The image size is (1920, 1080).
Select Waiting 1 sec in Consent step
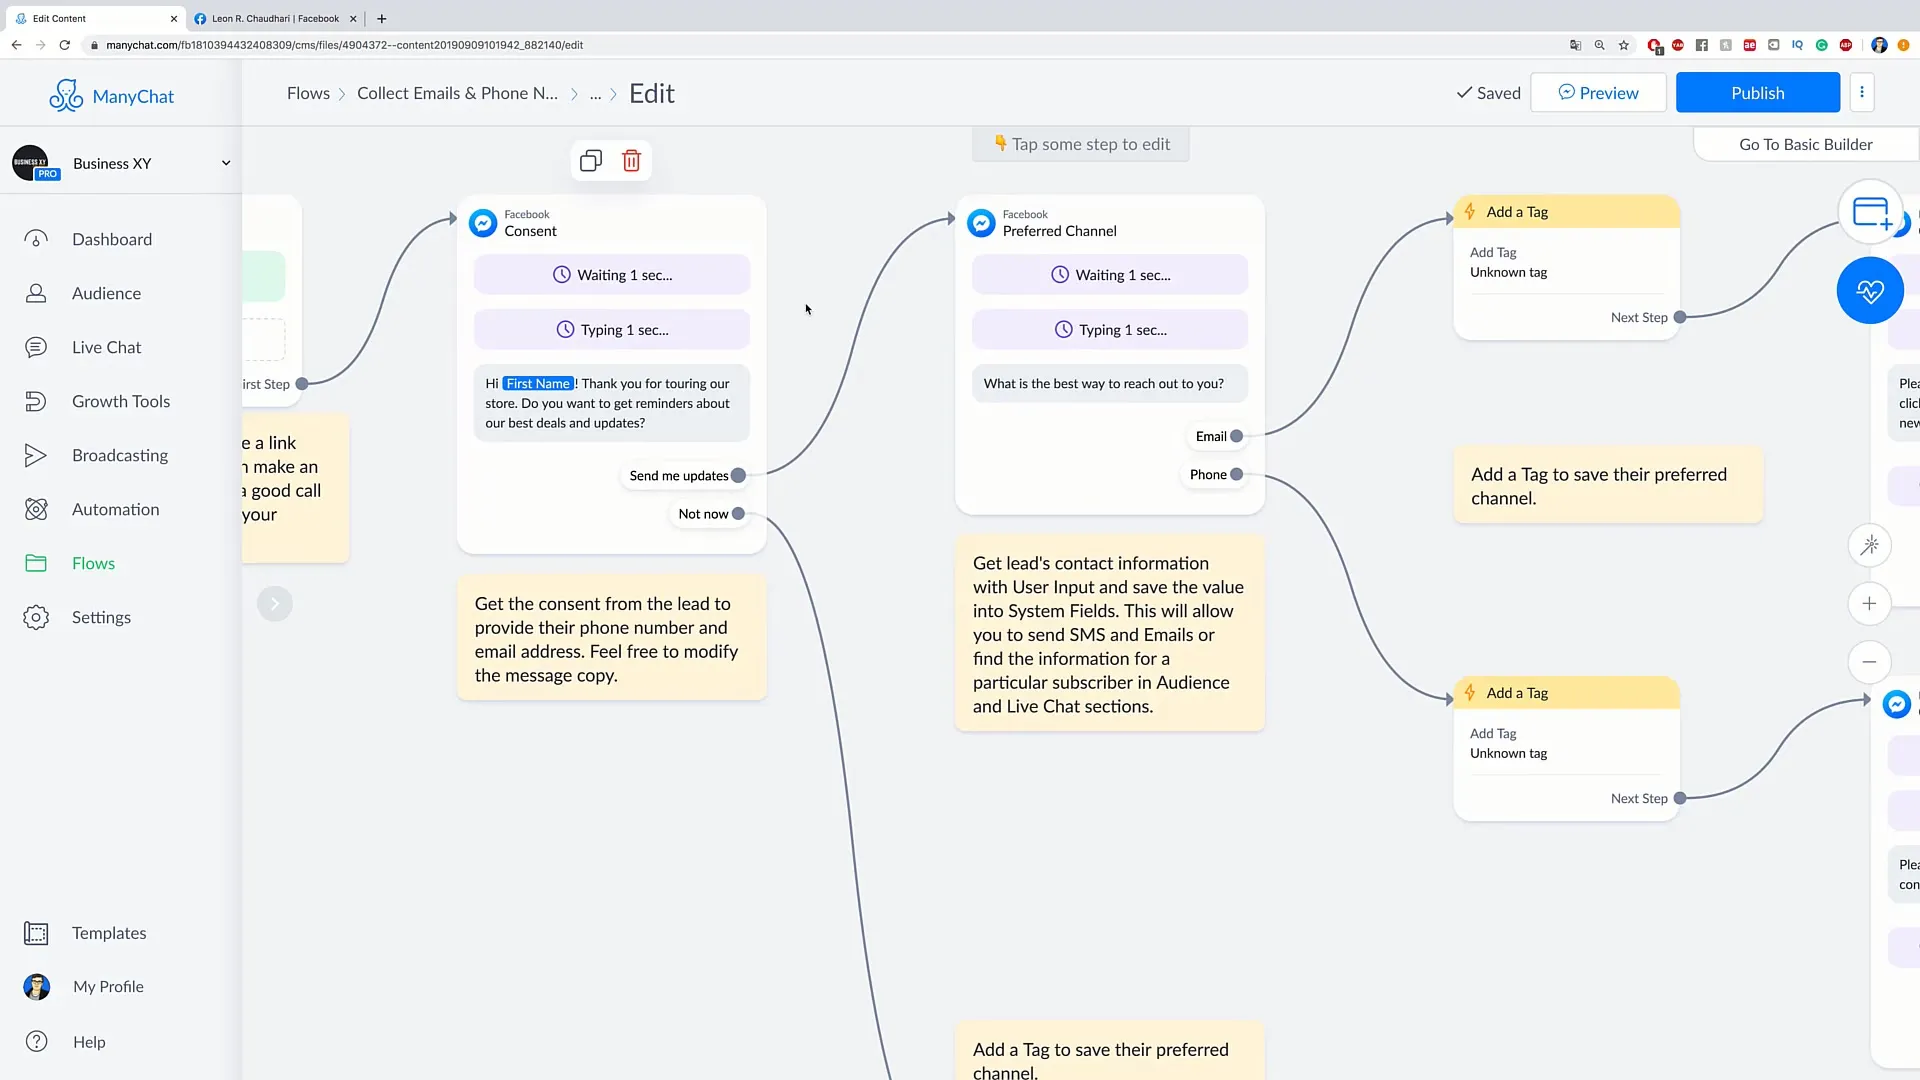(612, 275)
